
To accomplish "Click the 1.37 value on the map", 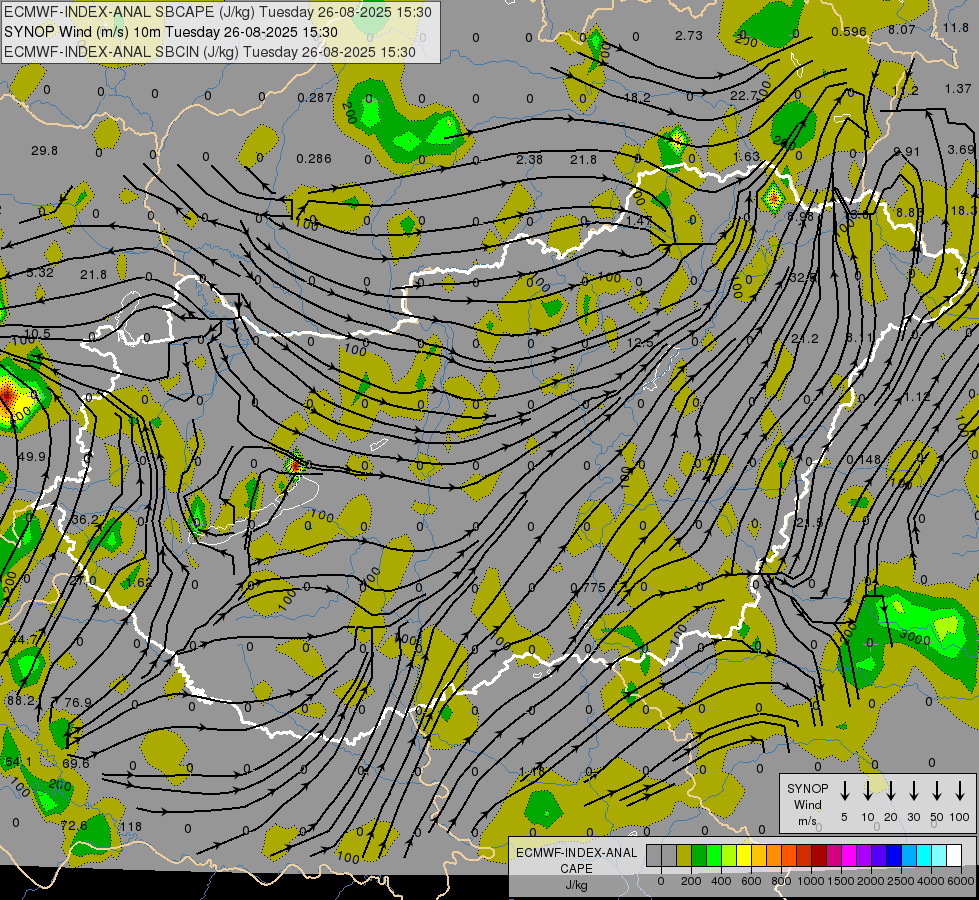I will click(958, 89).
